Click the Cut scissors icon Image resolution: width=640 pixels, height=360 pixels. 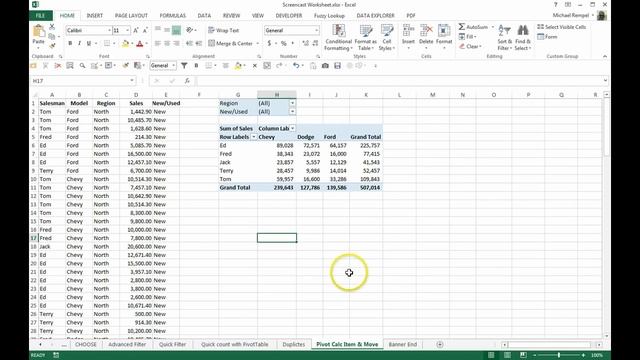point(52,27)
